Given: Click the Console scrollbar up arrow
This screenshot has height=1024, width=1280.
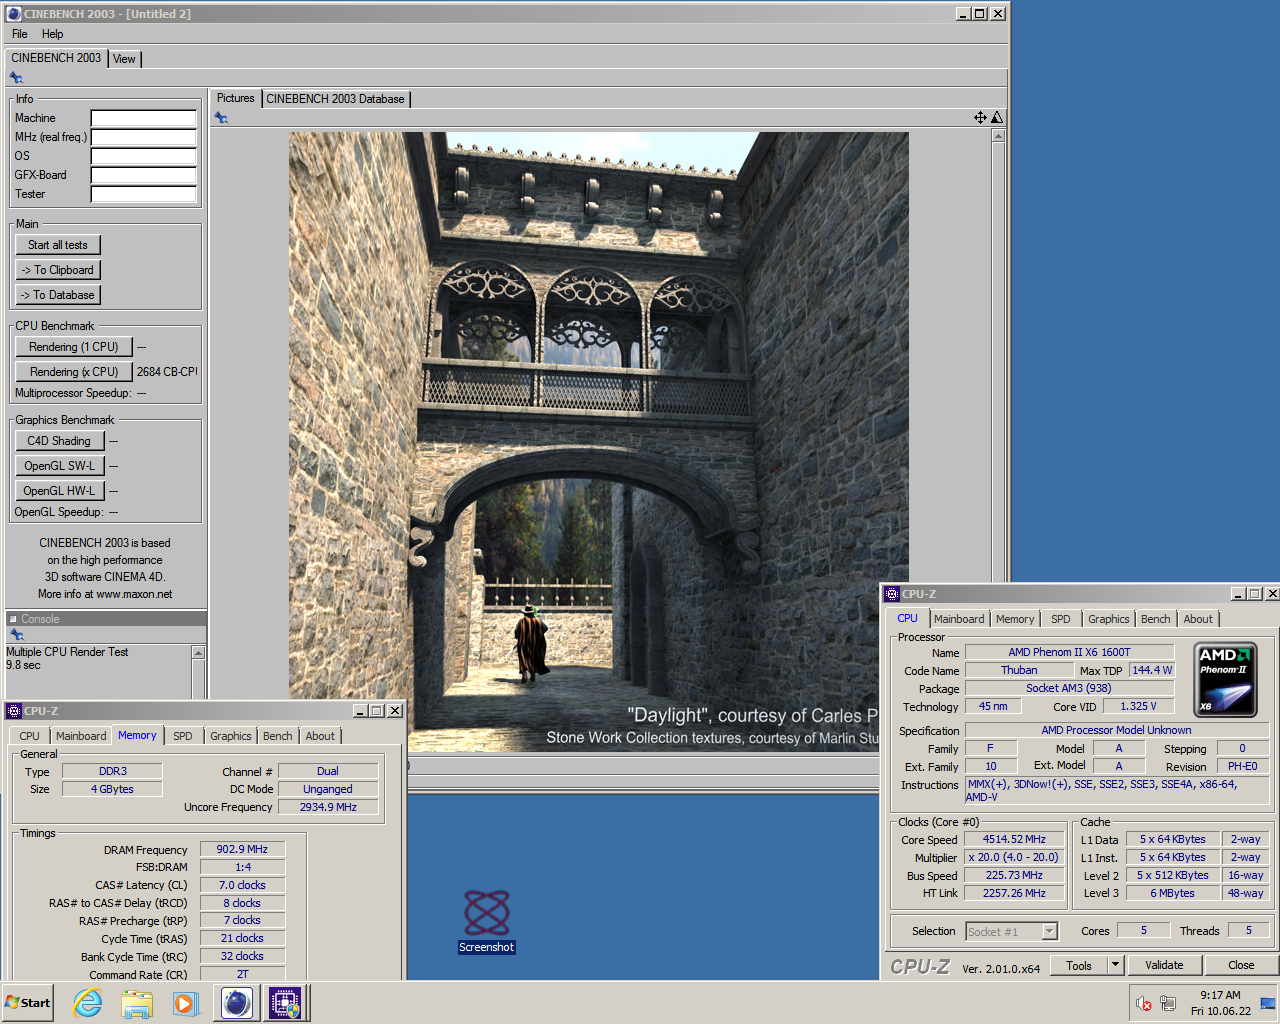Looking at the screenshot, I should [198, 653].
